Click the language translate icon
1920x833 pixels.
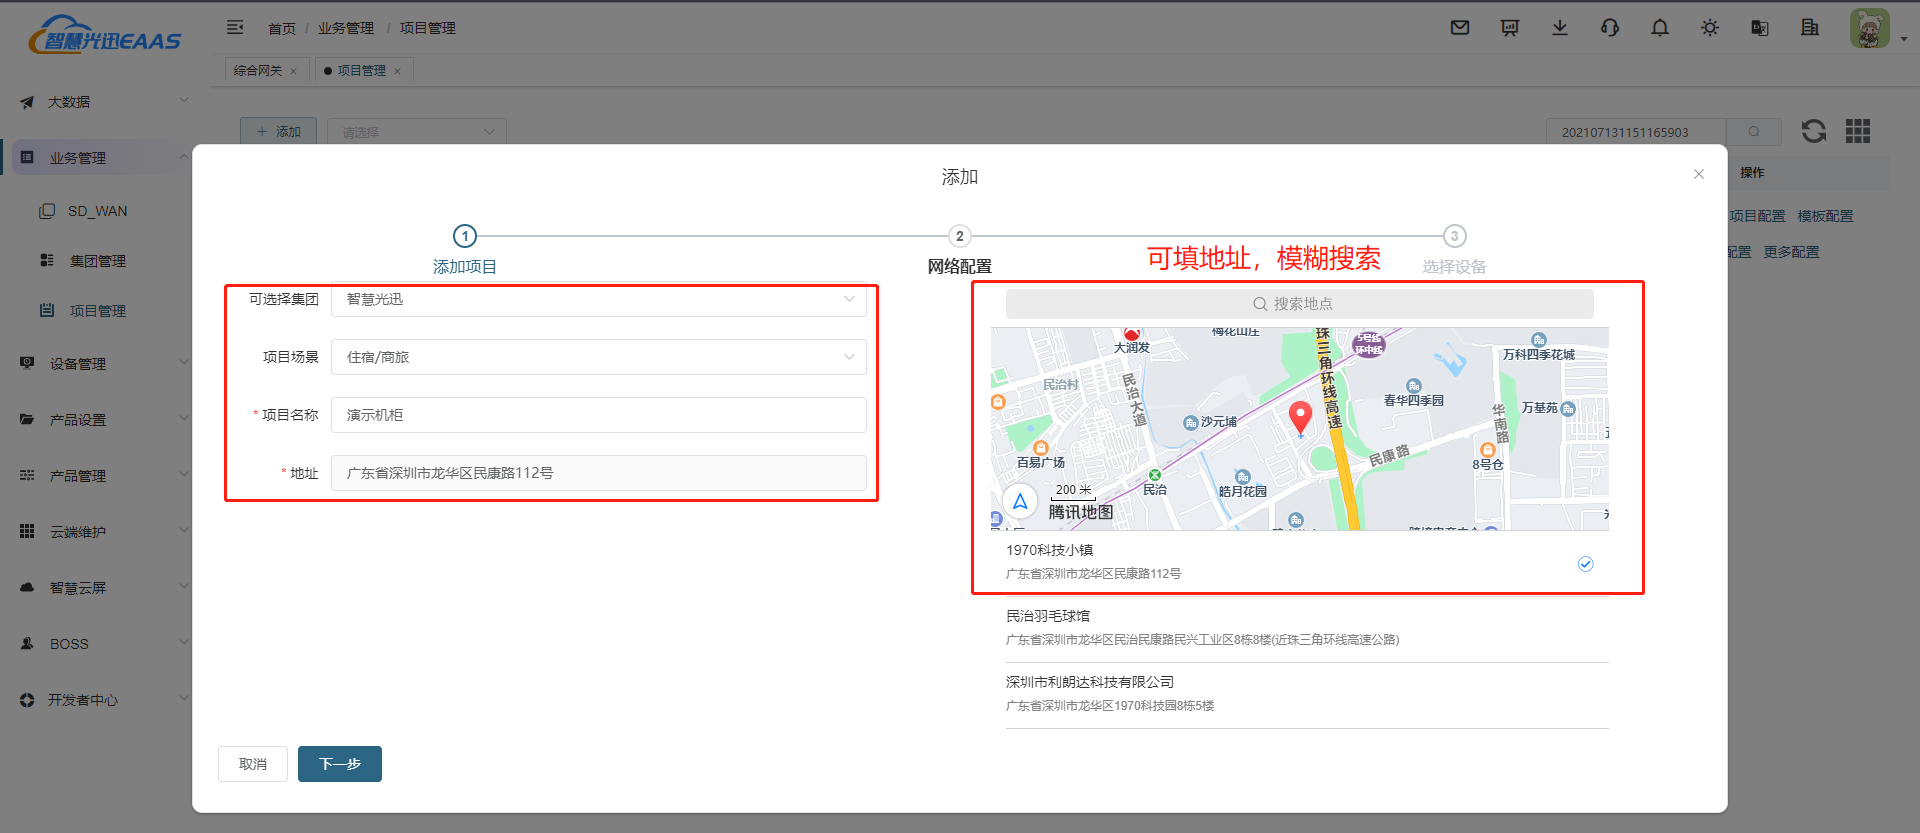point(1760,28)
